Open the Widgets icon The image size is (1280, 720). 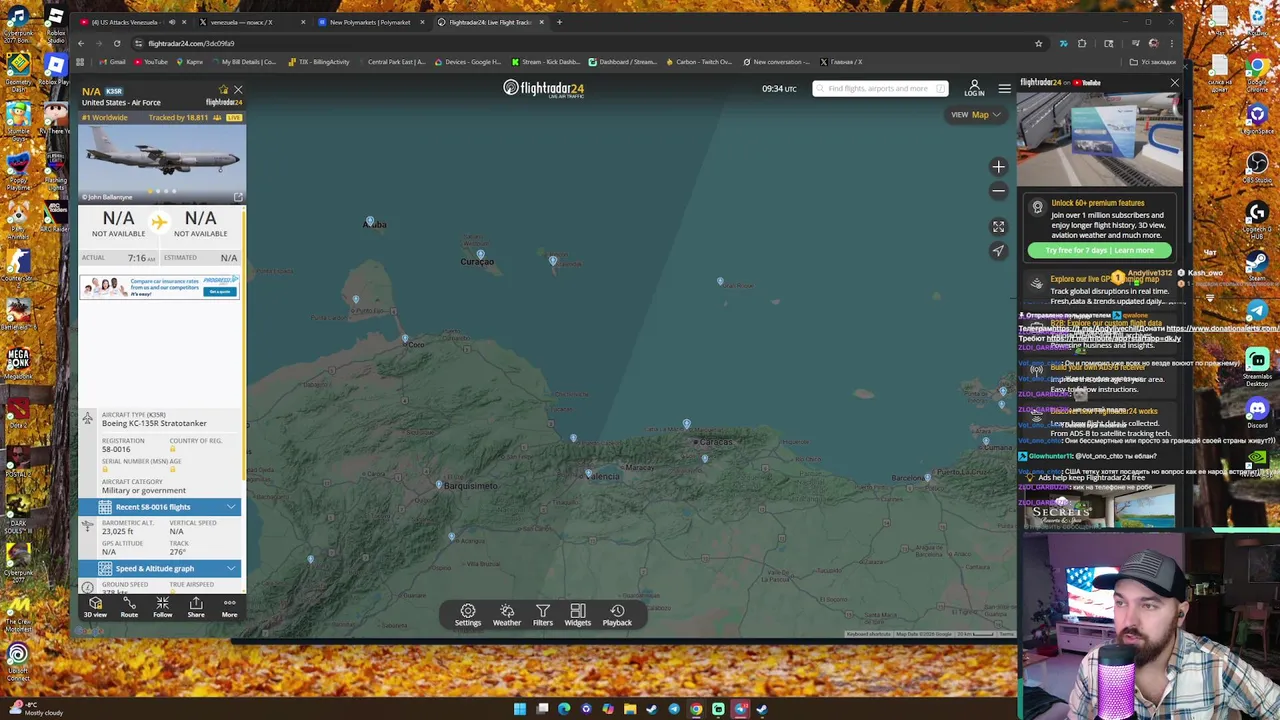tap(577, 615)
